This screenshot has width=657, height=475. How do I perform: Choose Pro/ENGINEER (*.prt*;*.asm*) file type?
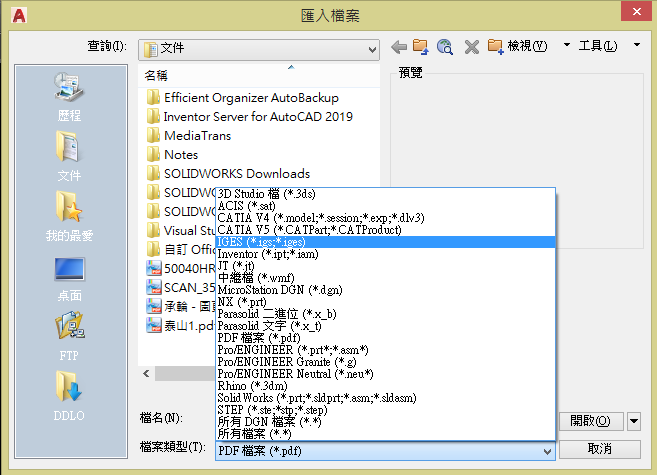pos(385,350)
